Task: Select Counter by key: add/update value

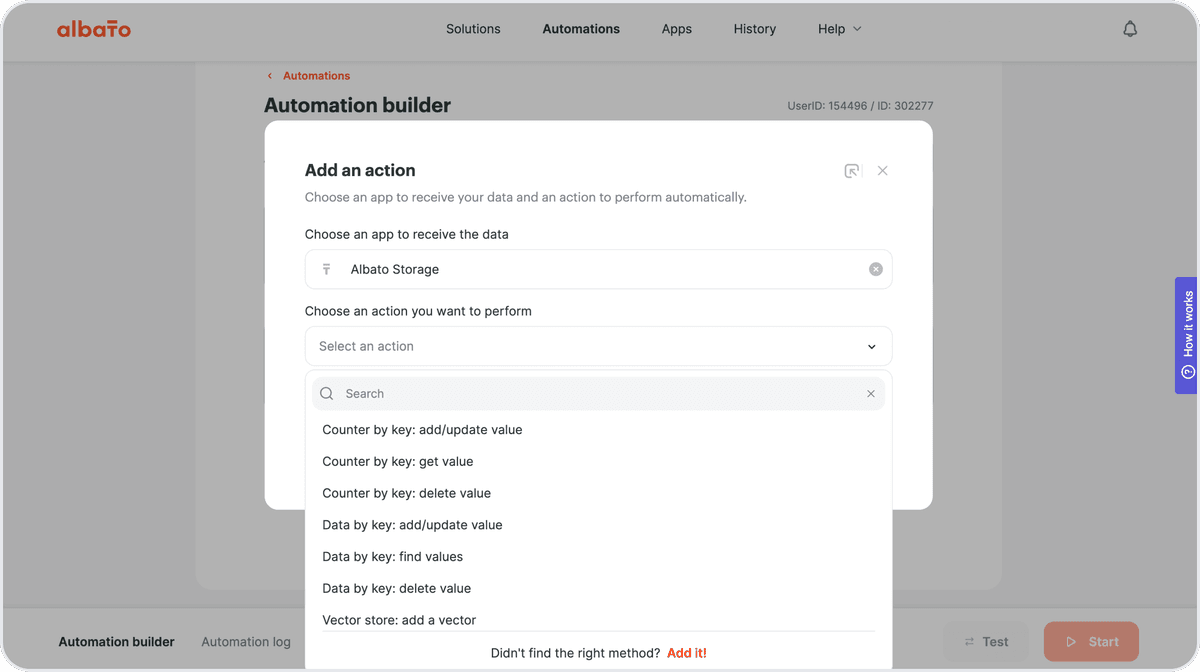Action: point(598,430)
